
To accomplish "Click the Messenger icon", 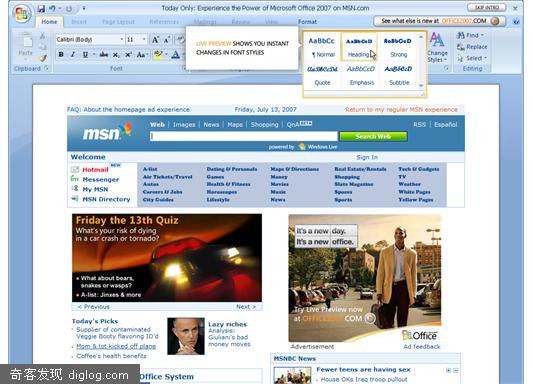I will tap(74, 179).
